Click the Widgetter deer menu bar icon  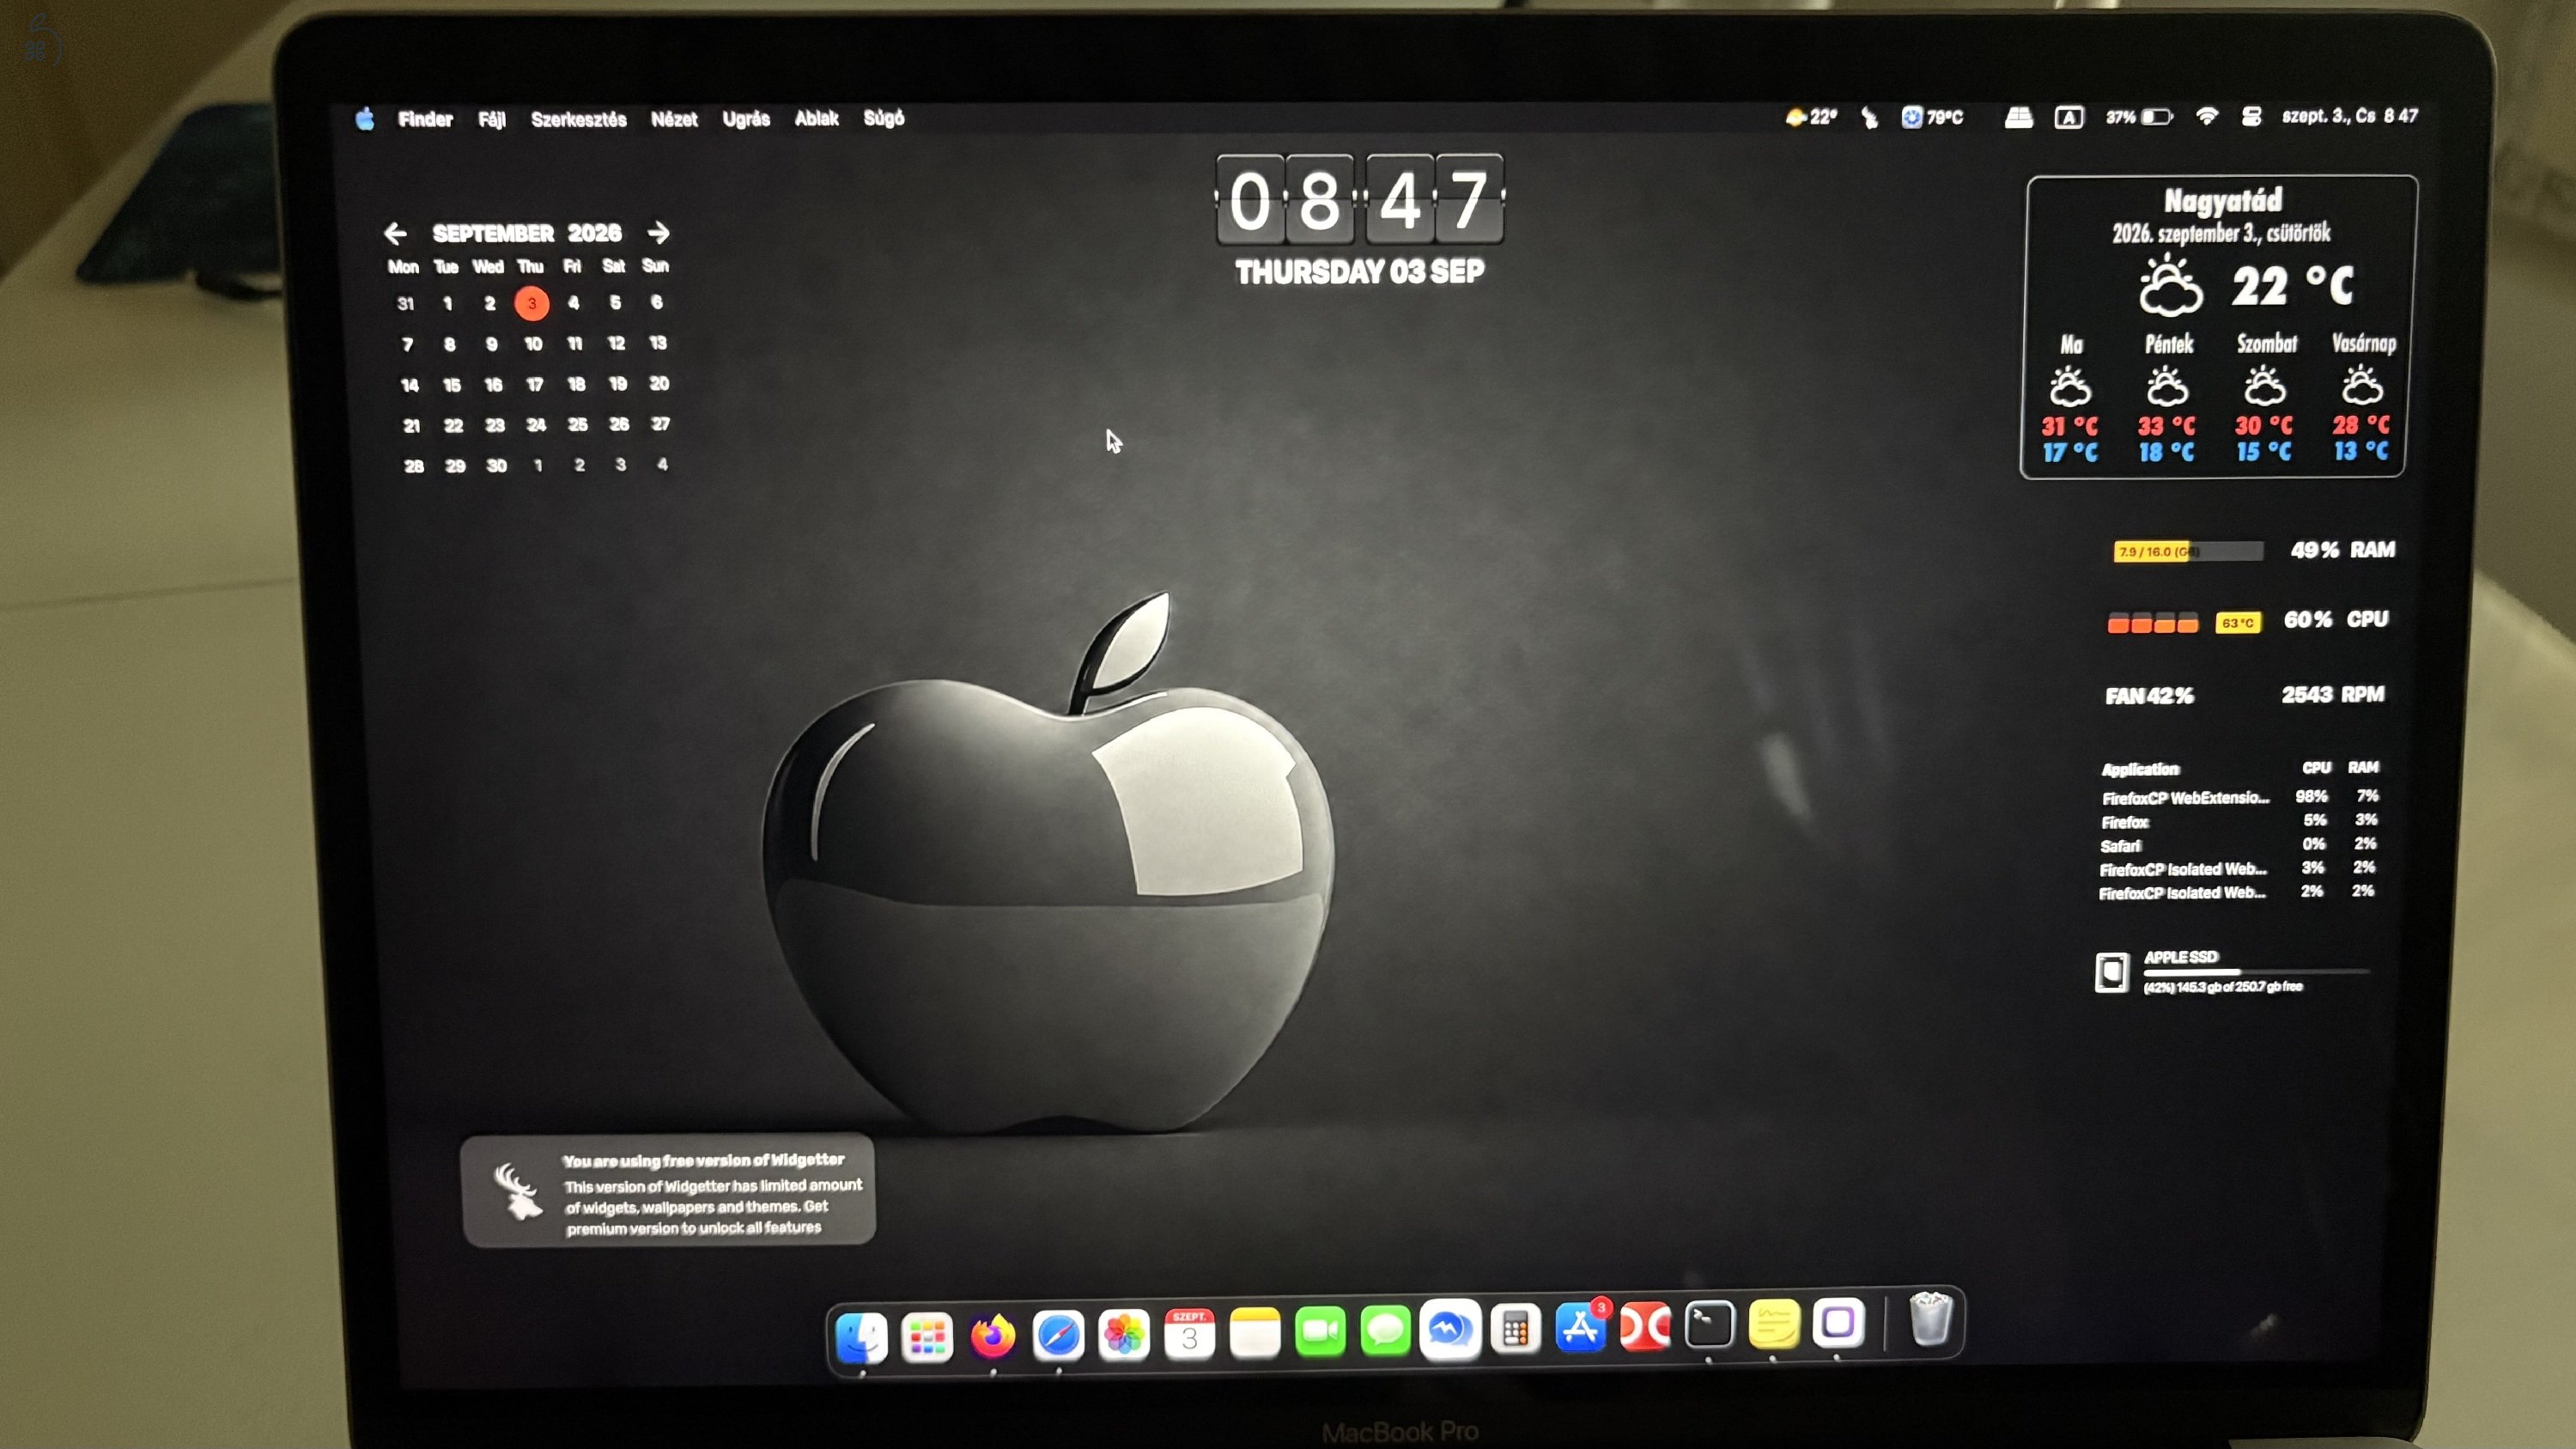1869,118
